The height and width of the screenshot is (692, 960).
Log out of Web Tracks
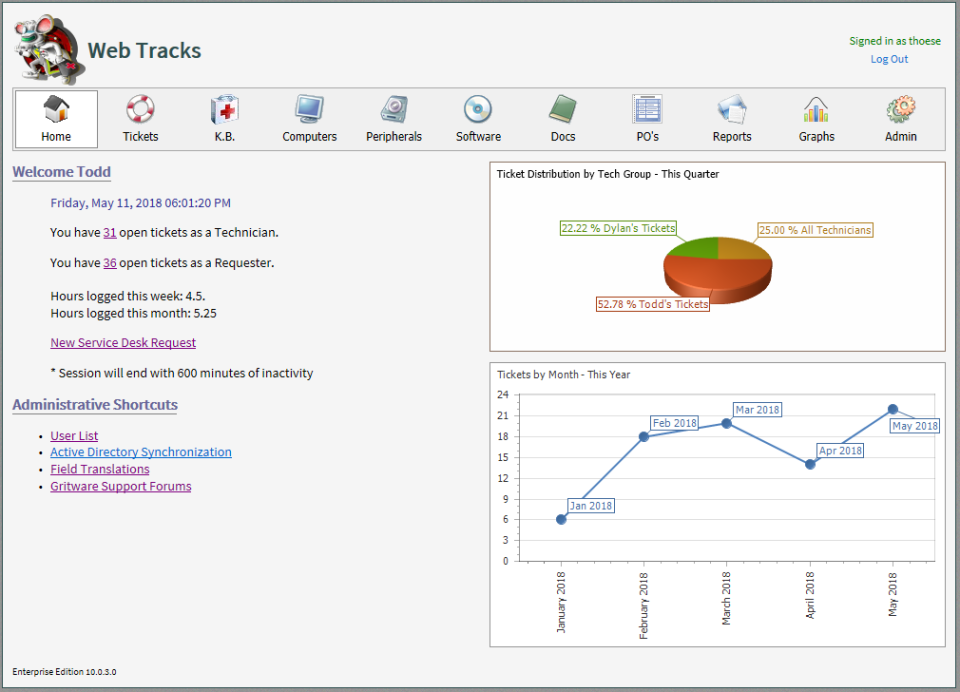pos(888,59)
